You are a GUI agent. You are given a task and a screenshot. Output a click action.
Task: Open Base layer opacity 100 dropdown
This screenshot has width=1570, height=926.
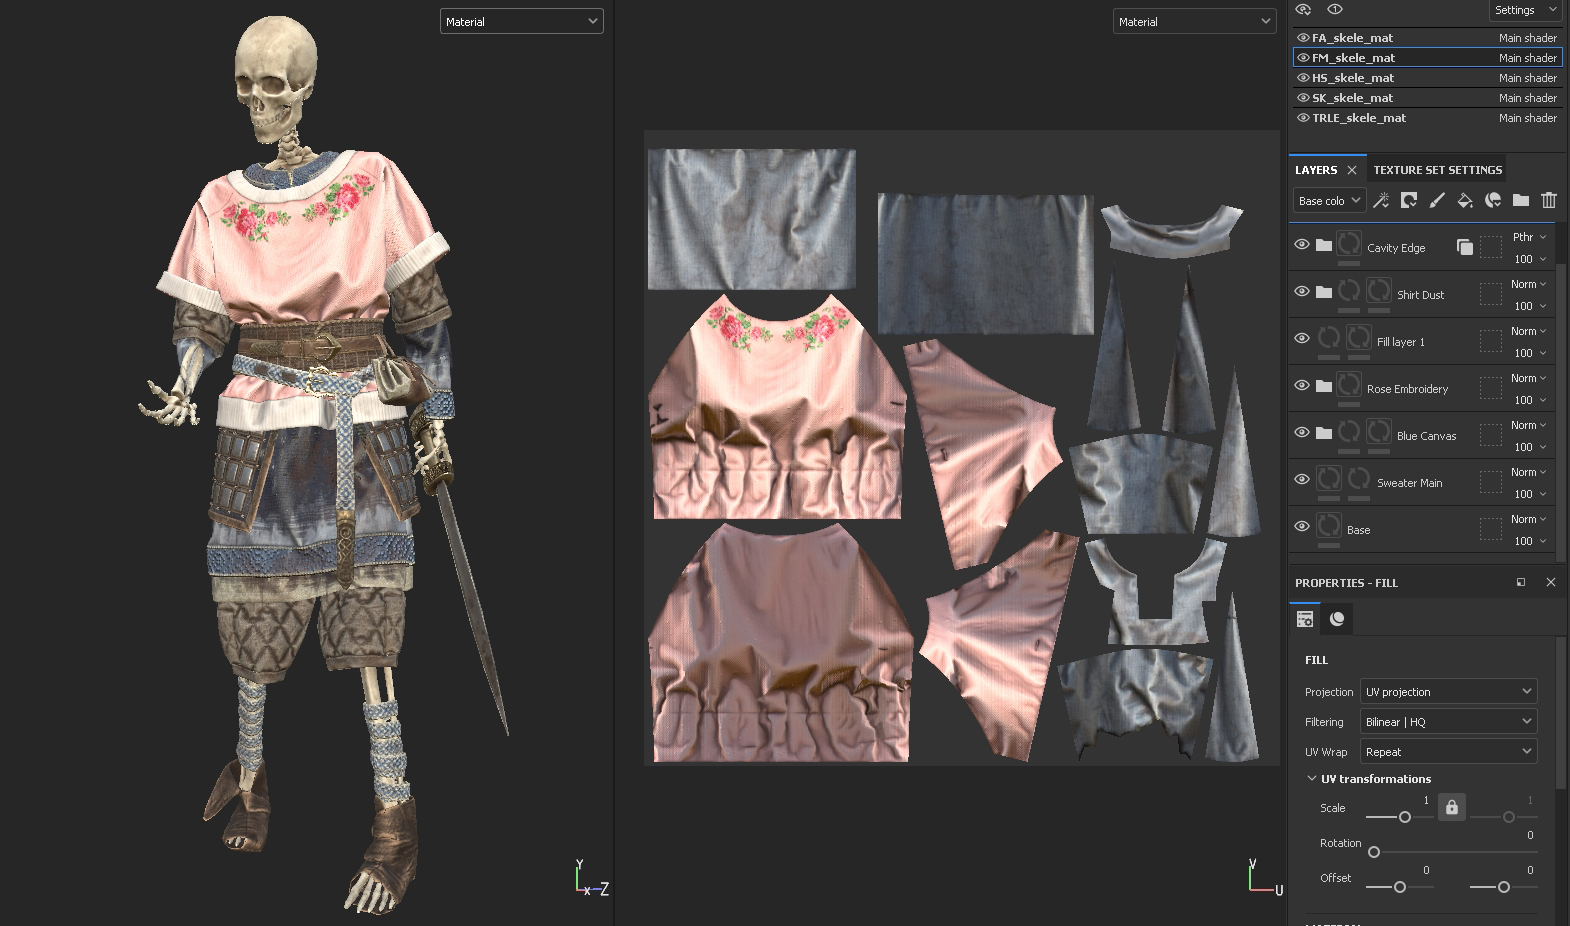(1529, 541)
